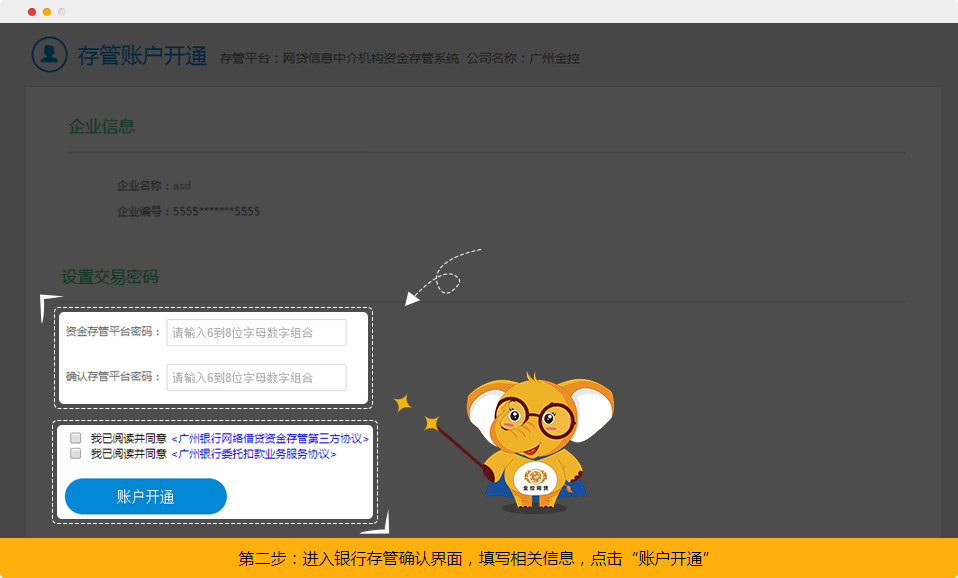Tick the checkbox for 委托扣款业务服务协议

coord(76,453)
